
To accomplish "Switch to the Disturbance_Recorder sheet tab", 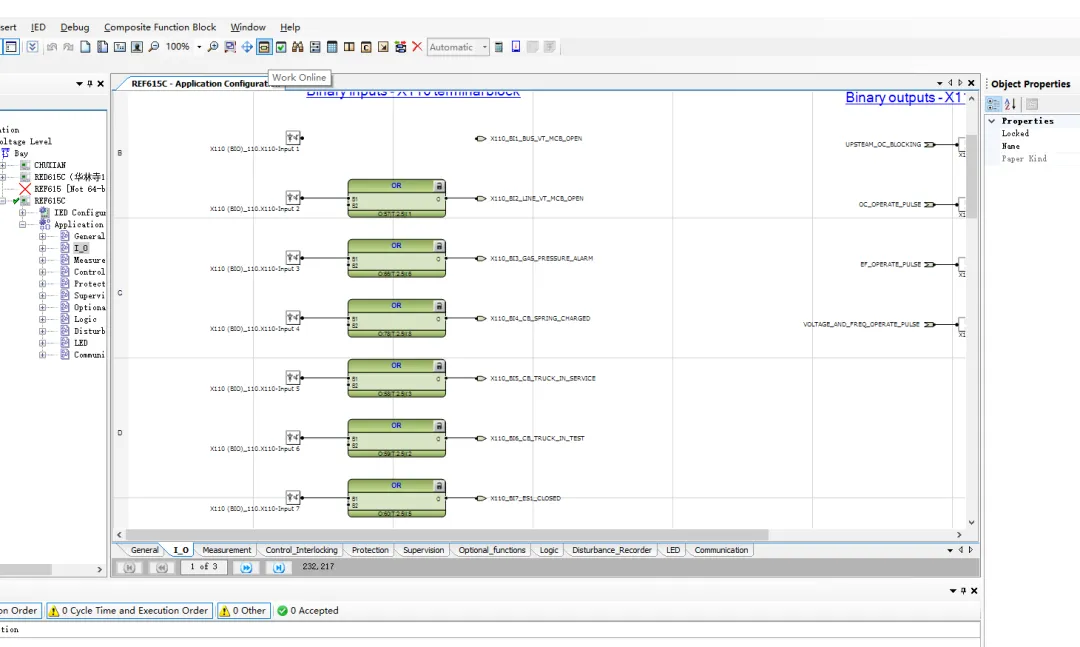I will pos(612,550).
